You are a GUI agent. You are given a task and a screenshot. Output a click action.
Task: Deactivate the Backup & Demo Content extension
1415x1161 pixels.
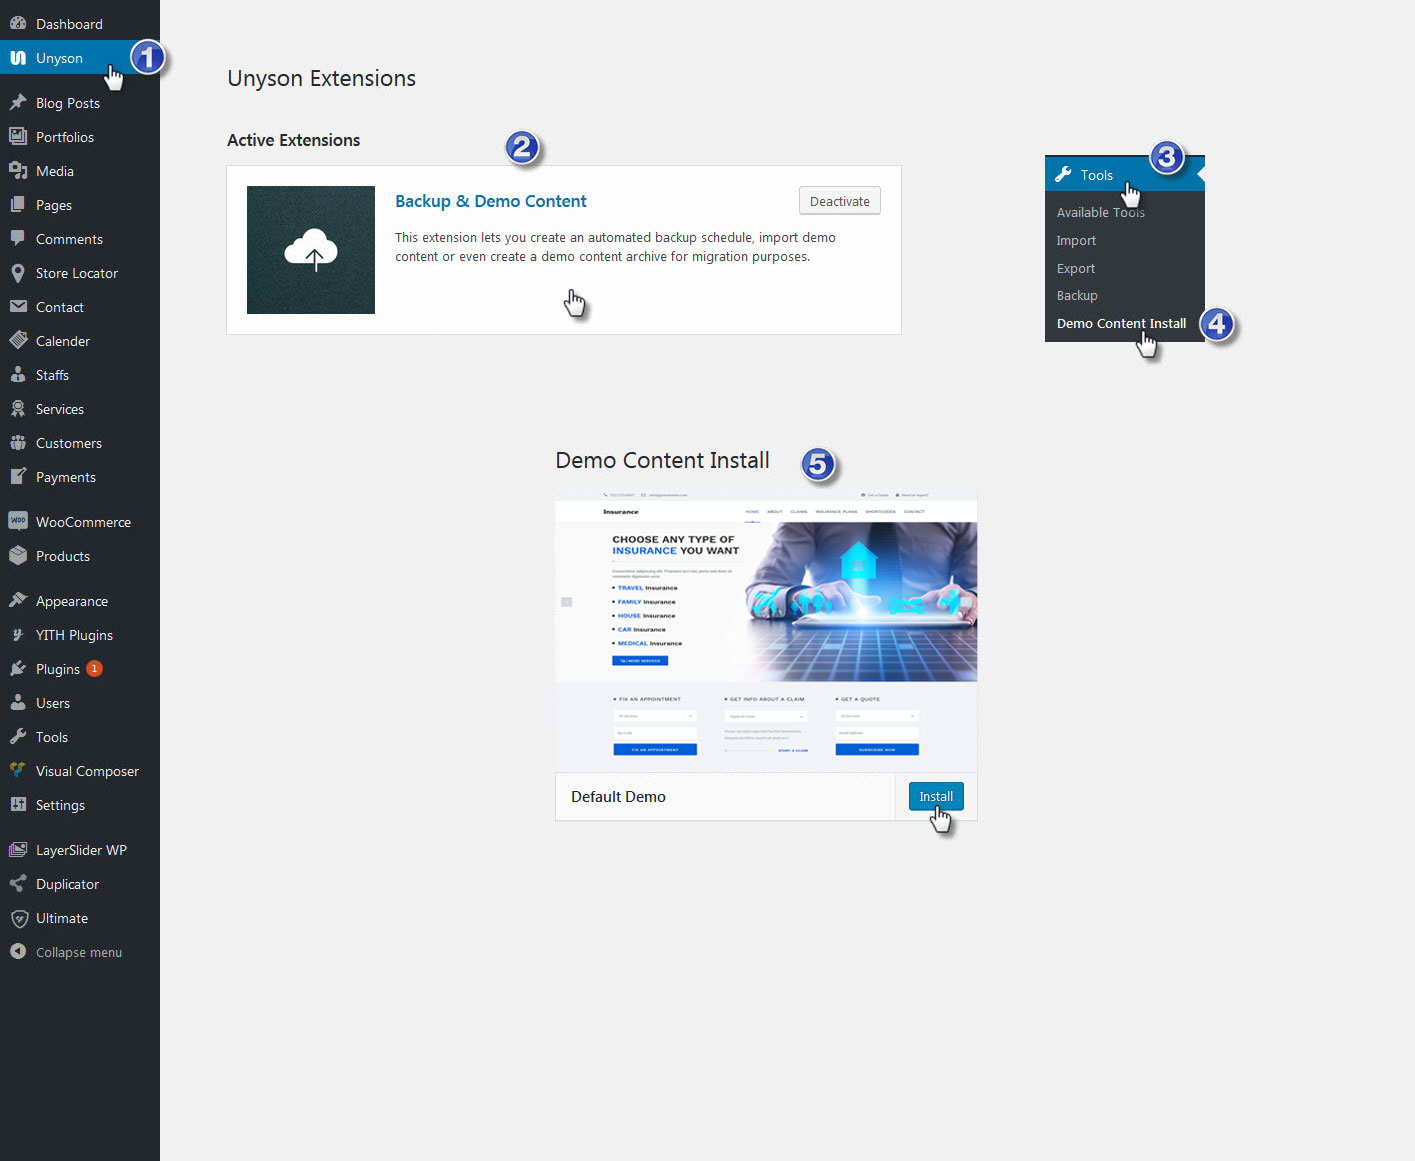(x=840, y=201)
